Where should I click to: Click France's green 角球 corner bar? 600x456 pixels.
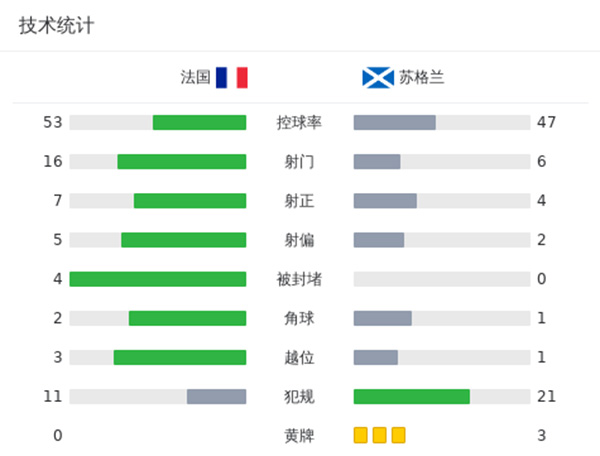(187, 318)
